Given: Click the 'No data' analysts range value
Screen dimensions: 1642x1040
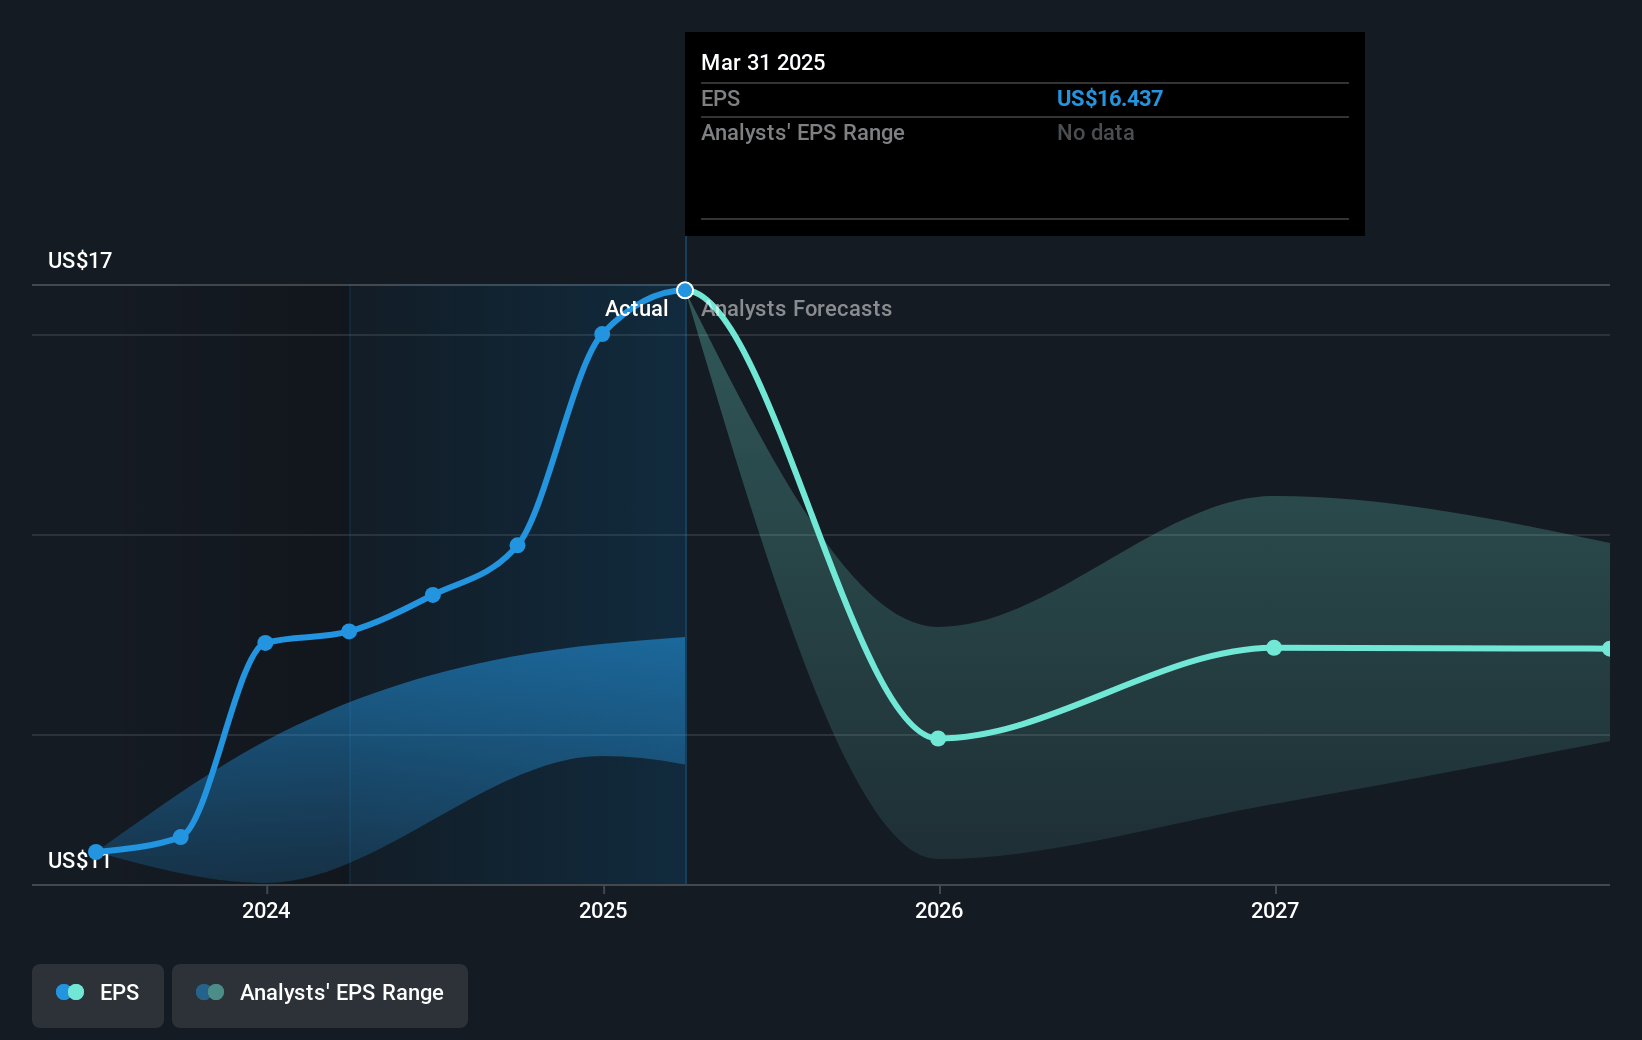Looking at the screenshot, I should point(1096,132).
